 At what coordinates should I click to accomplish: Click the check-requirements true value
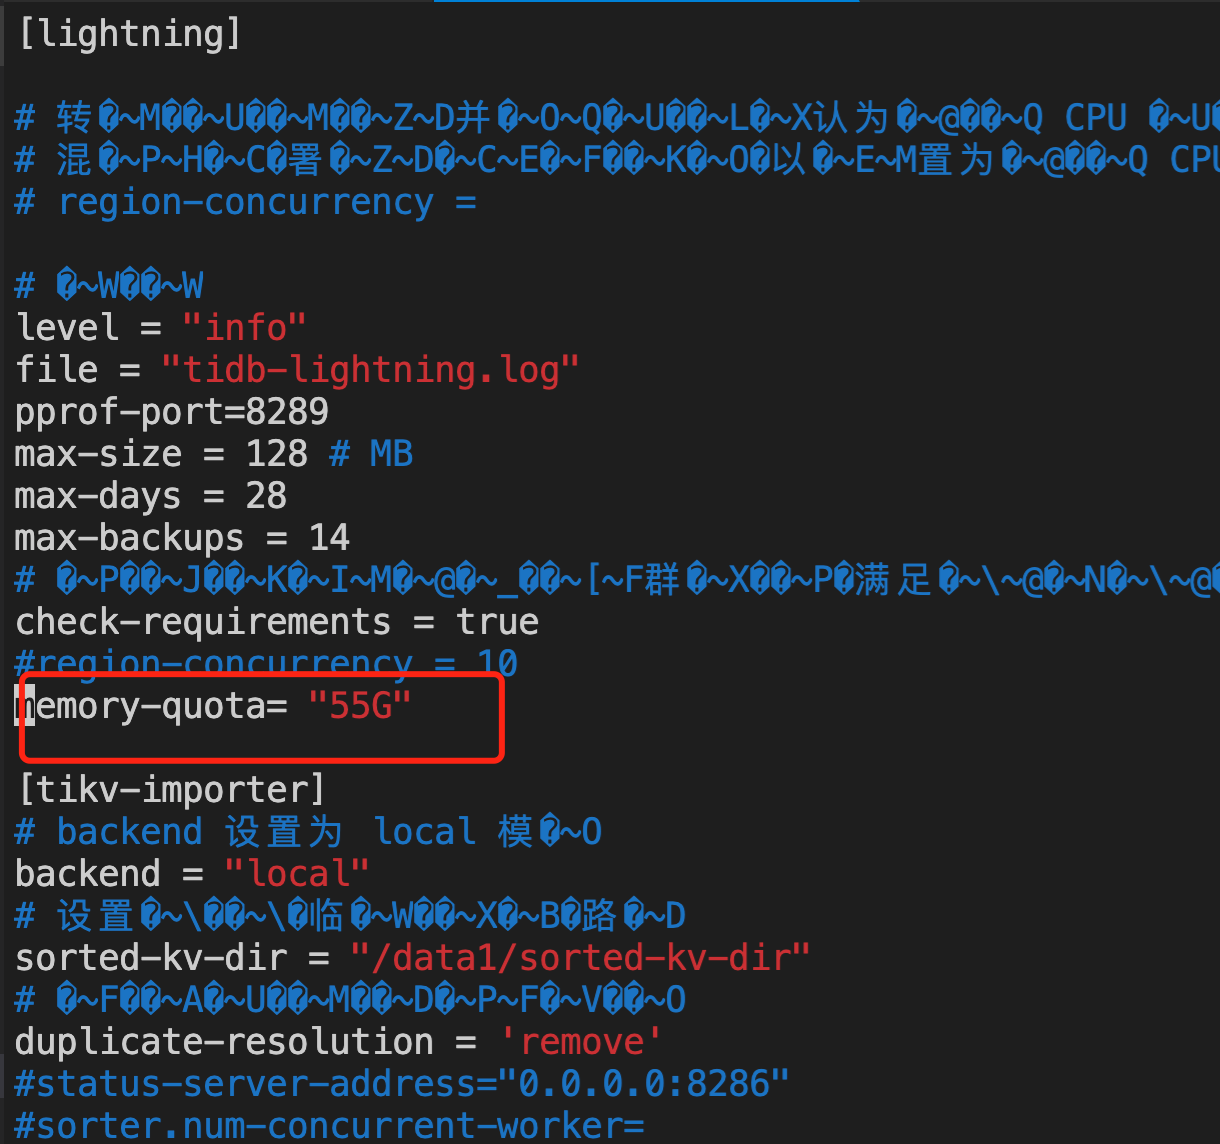[497, 622]
